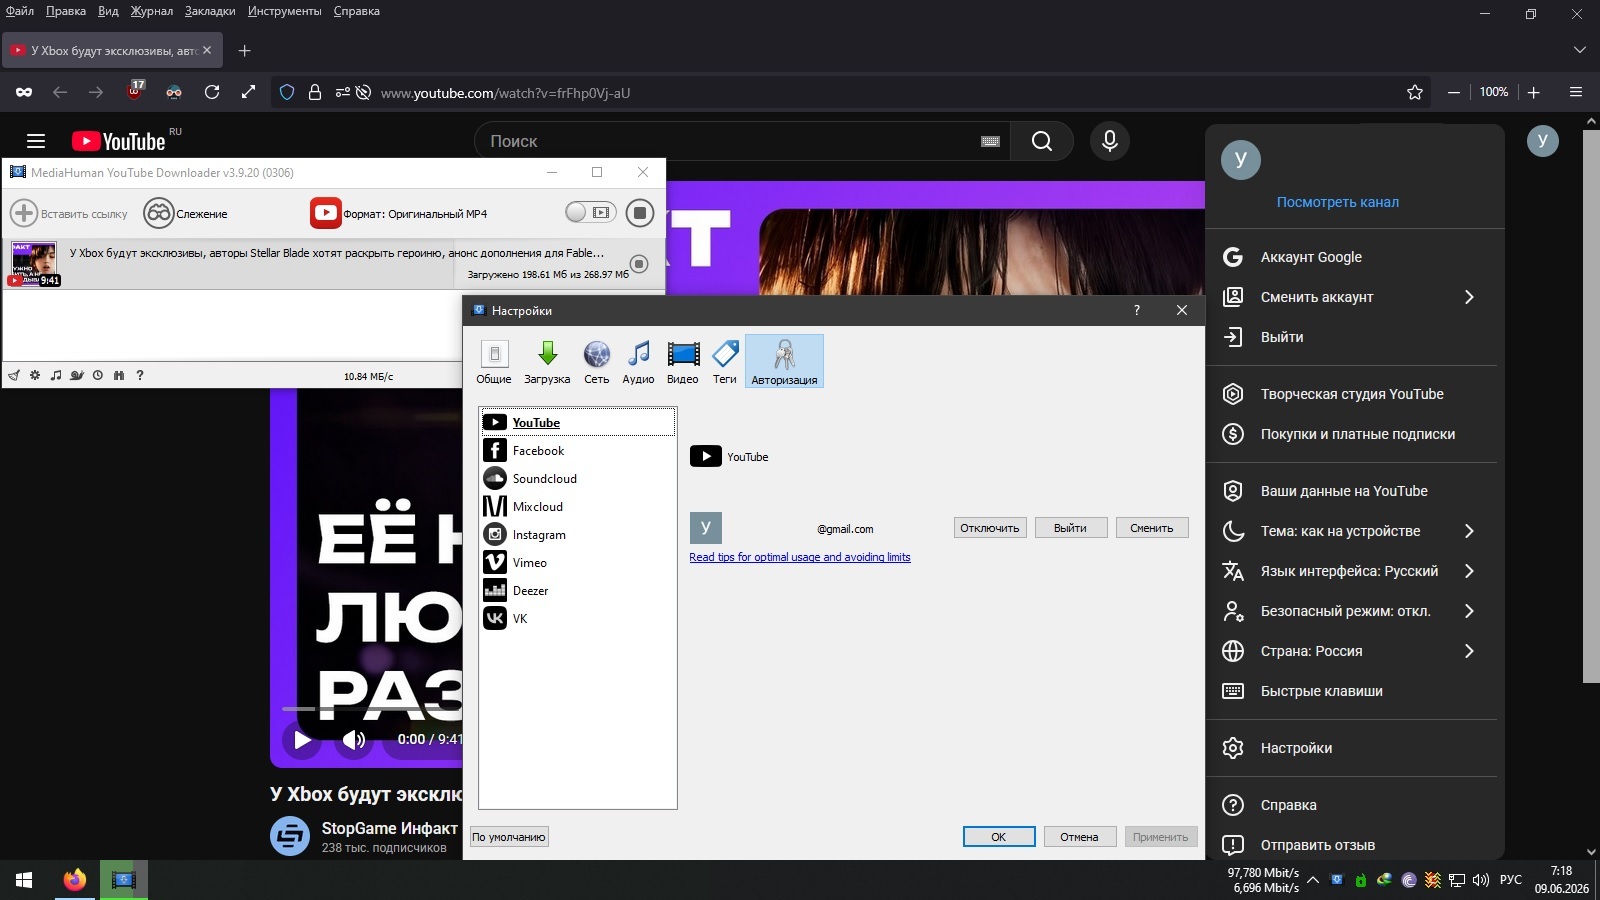Image resolution: width=1600 pixels, height=900 pixels.
Task: Click Выйти in the YouTube account menu
Action: coord(1351,337)
